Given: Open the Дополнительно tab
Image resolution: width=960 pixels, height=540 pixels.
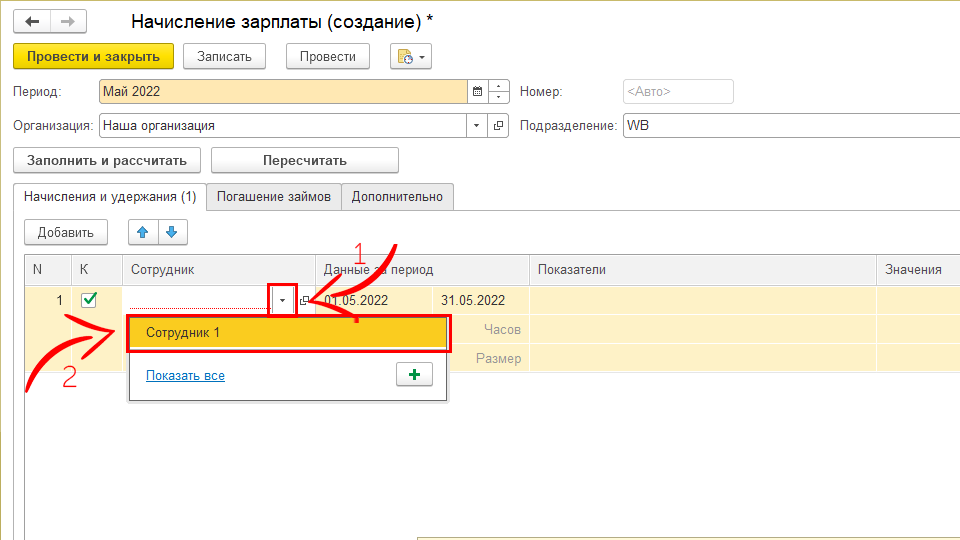Looking at the screenshot, I should 397,197.
